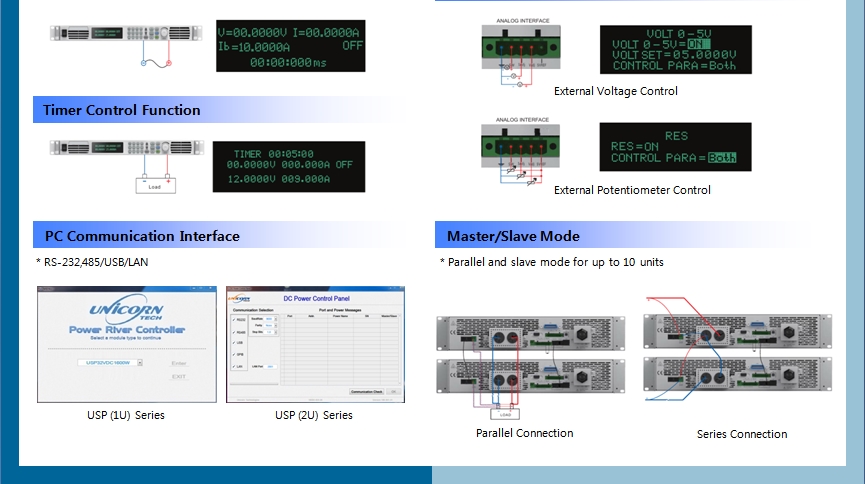Click the 'External Potentiometer Control' caption
Viewport: 865px width, 484px height.
pyautogui.click(x=632, y=190)
